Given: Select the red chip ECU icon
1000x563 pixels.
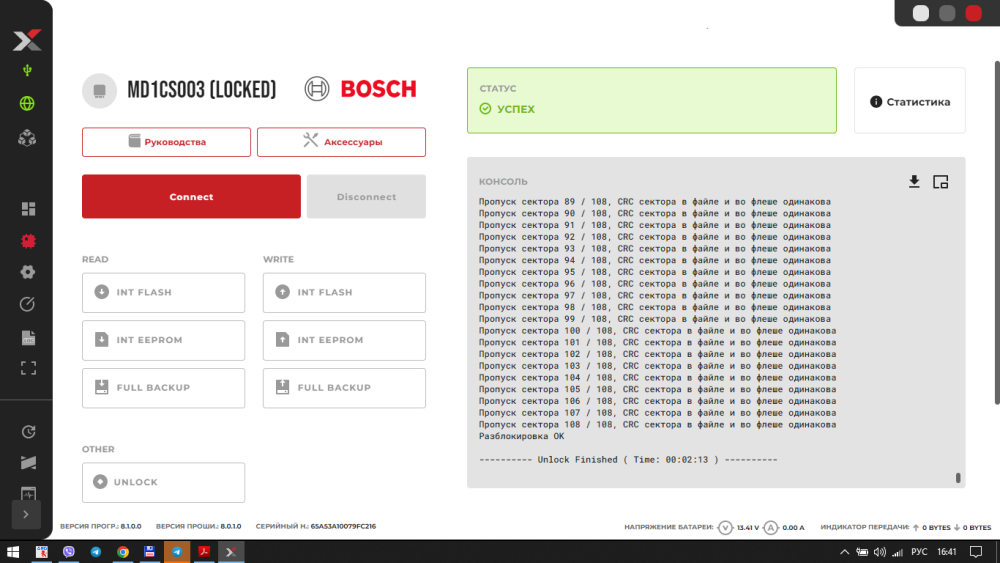Looking at the screenshot, I should coord(28,241).
